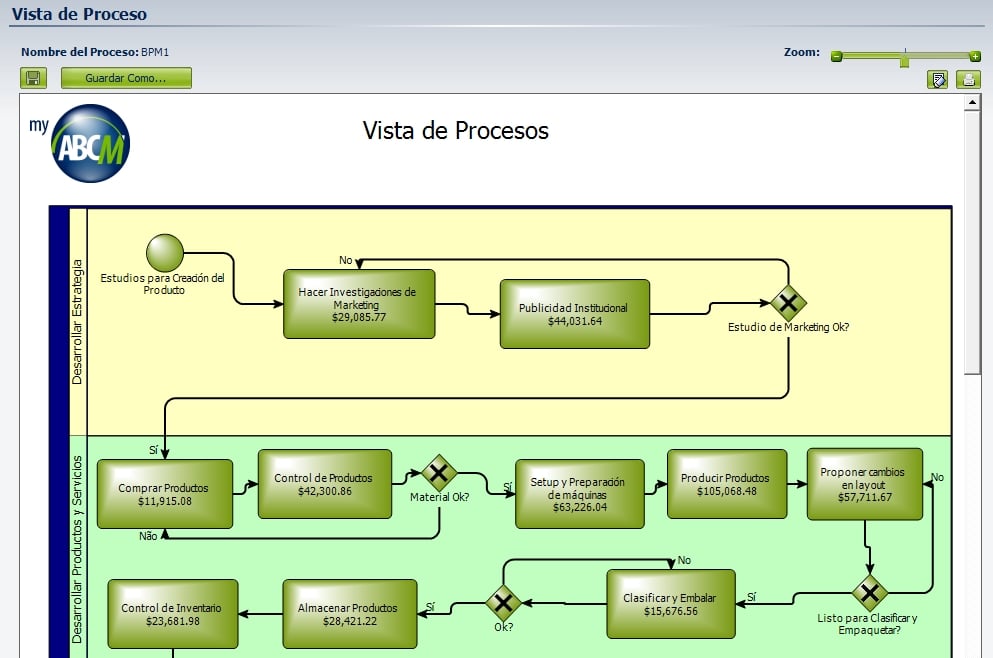993x658 pixels.
Task: Select the Clasificar y Embalar activity
Action: 671,604
